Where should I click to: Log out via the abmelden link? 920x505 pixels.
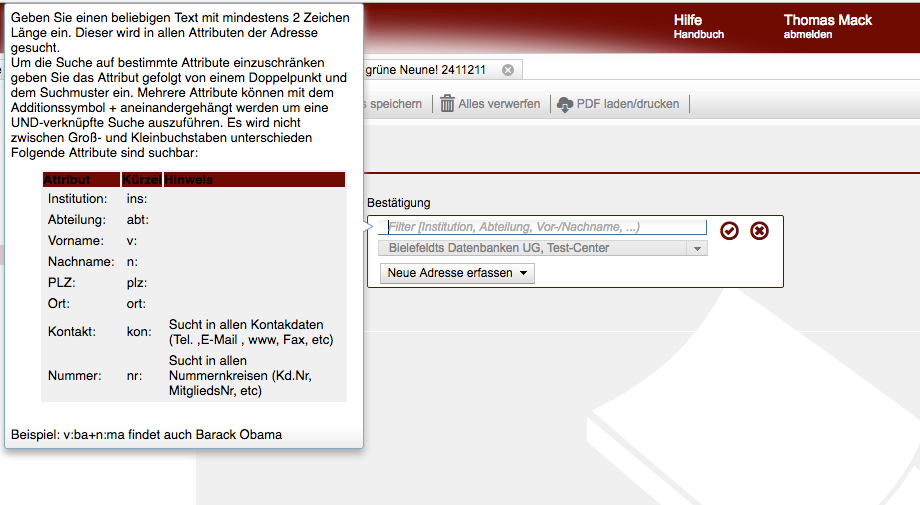pyautogui.click(x=808, y=35)
